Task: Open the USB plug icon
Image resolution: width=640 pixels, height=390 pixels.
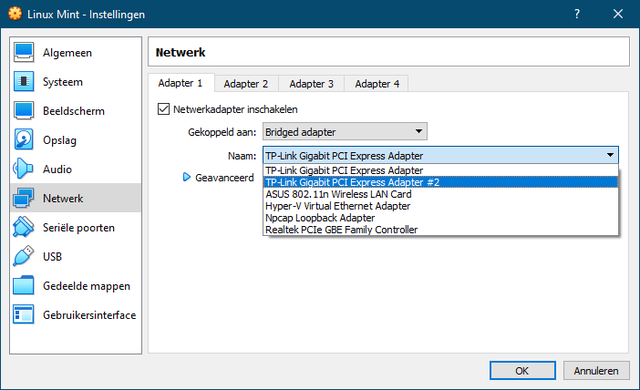Action: [24, 256]
